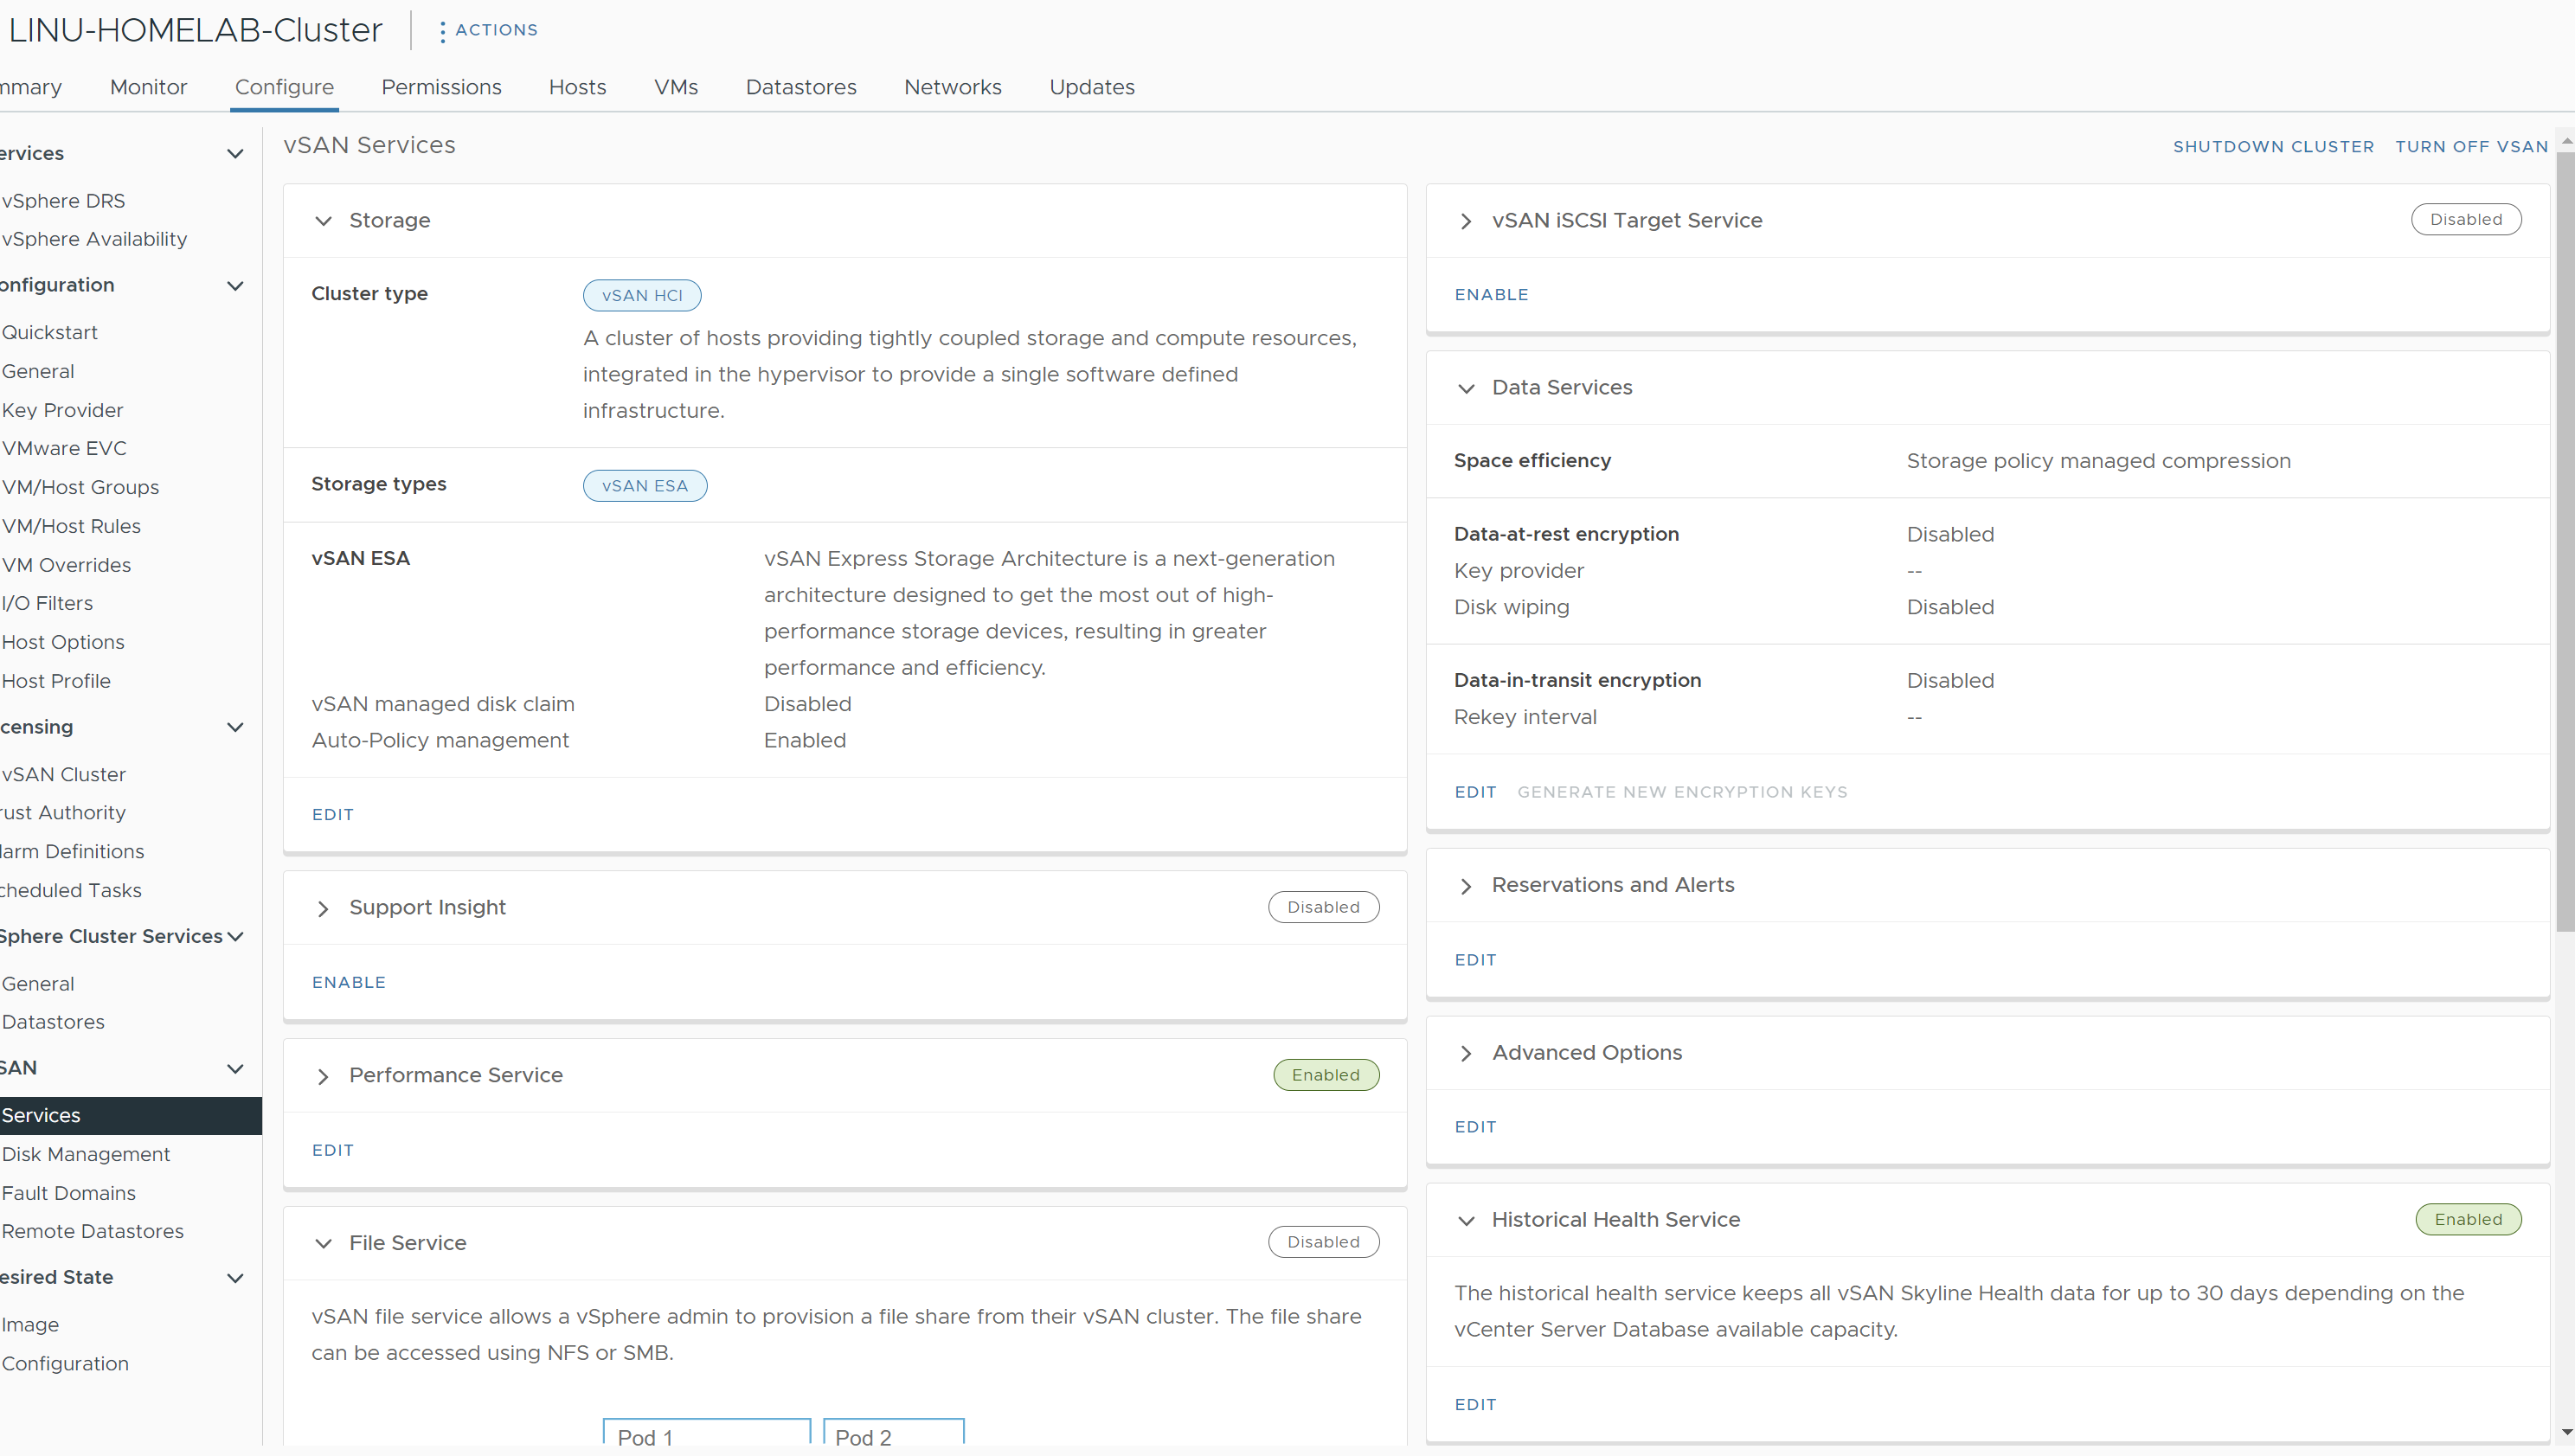The height and width of the screenshot is (1456, 2575).
Task: Open the Networks tab
Action: pos(953,87)
